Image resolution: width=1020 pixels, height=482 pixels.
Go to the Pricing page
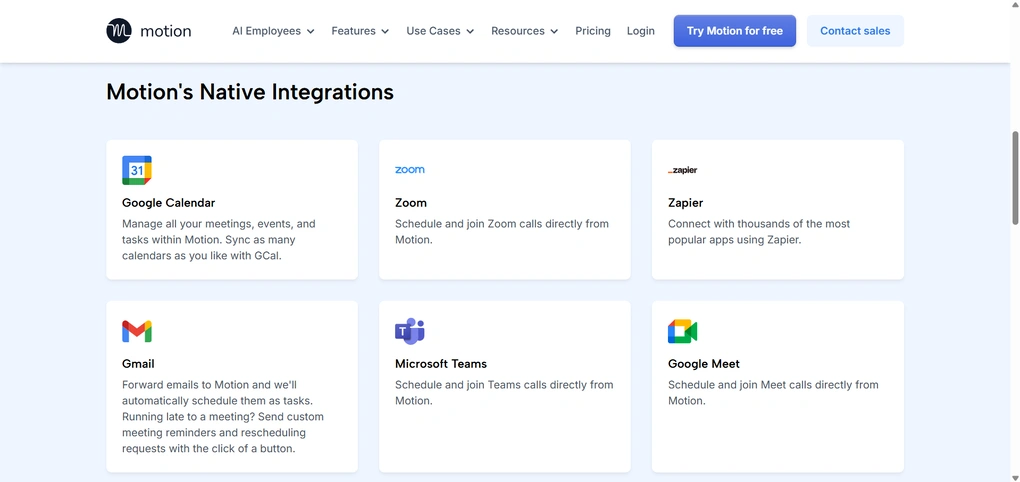click(x=593, y=31)
